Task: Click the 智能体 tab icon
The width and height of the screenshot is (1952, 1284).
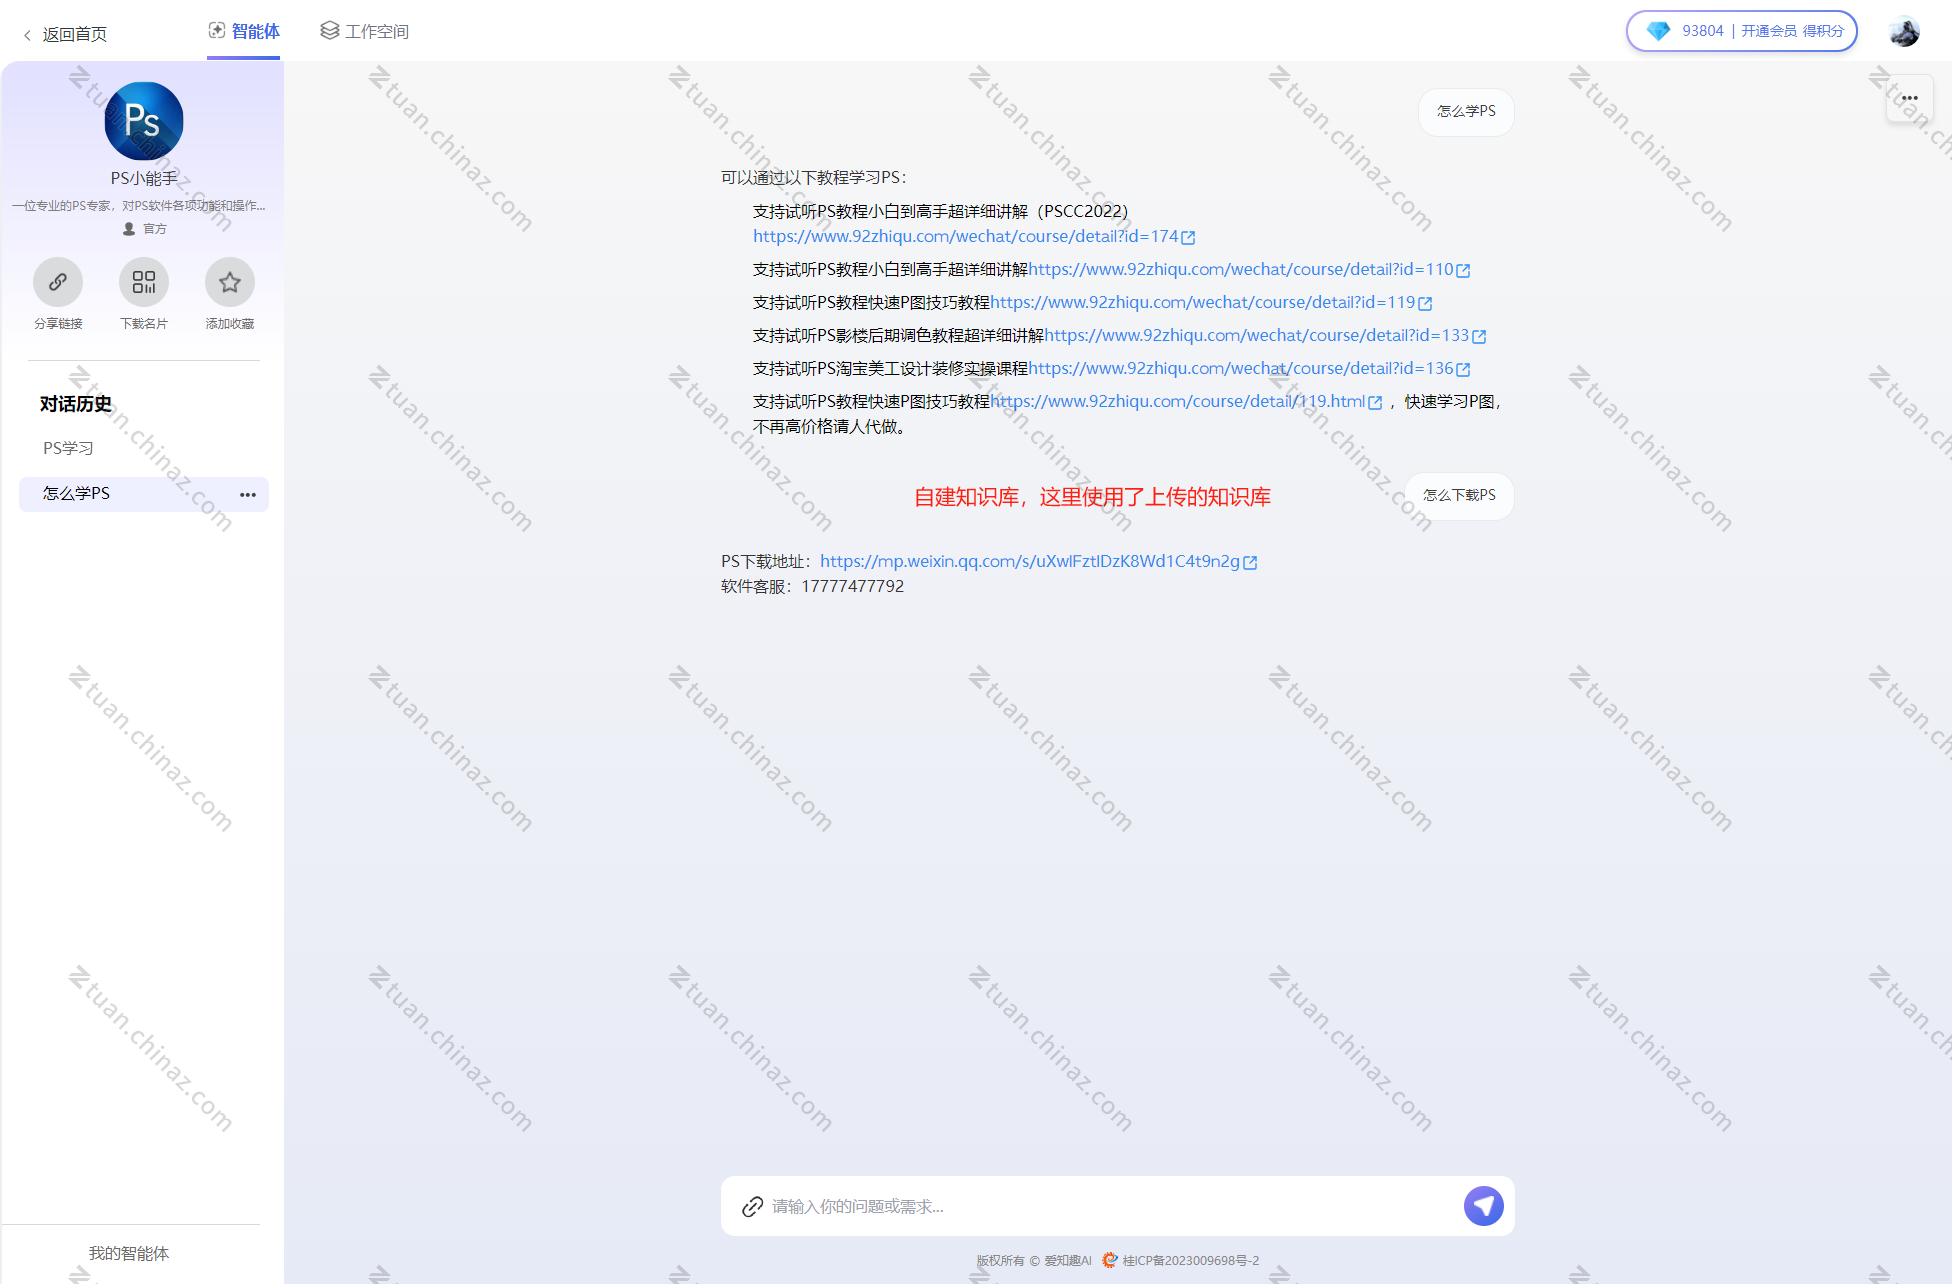Action: [217, 30]
